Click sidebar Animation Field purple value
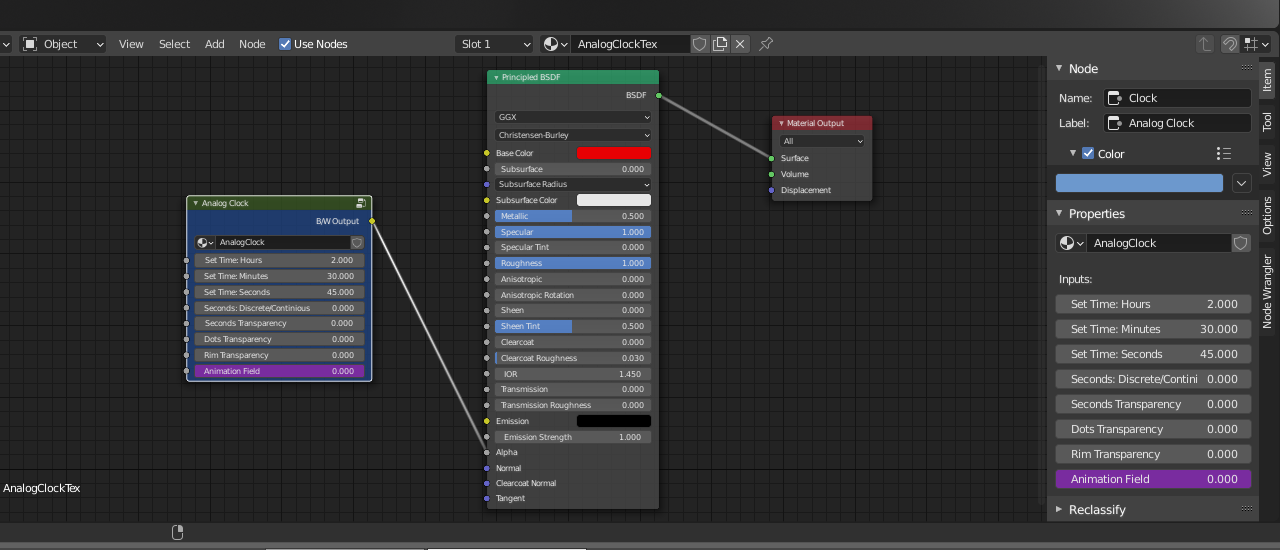Image resolution: width=1280 pixels, height=550 pixels. (x=1153, y=479)
